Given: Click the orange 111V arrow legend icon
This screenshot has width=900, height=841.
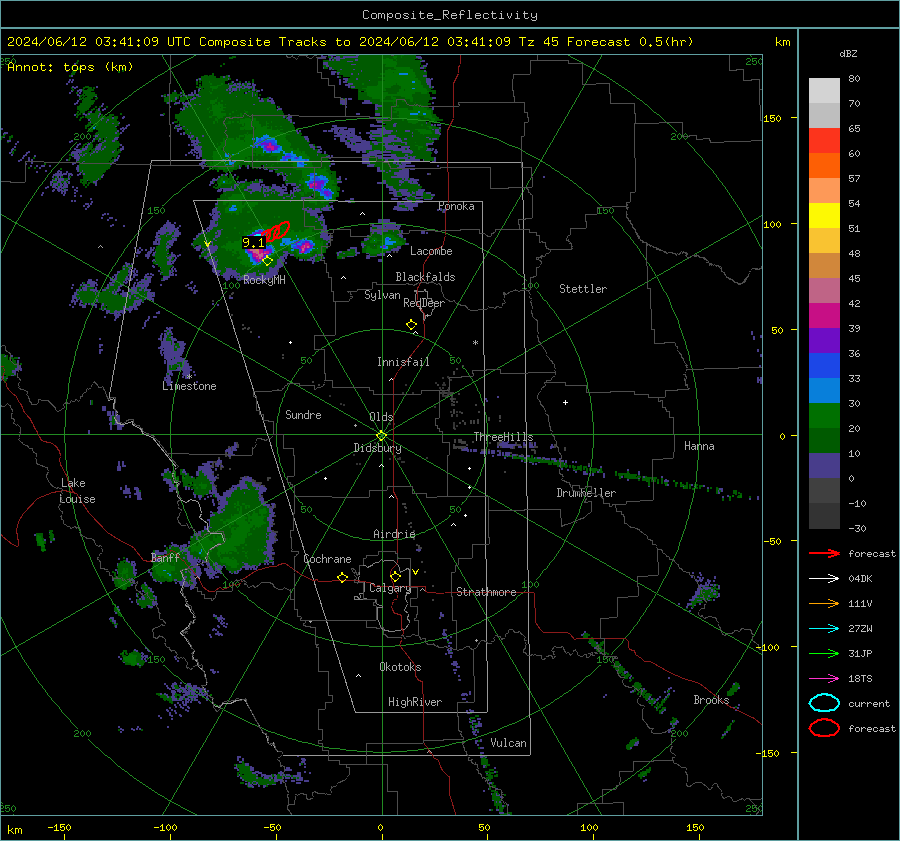Looking at the screenshot, I should coord(824,603).
